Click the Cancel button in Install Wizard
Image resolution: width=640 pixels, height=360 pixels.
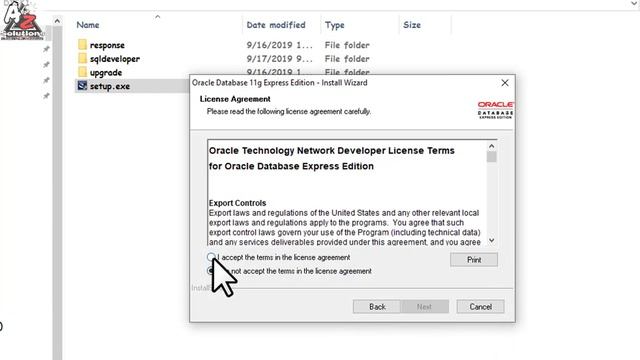480,307
